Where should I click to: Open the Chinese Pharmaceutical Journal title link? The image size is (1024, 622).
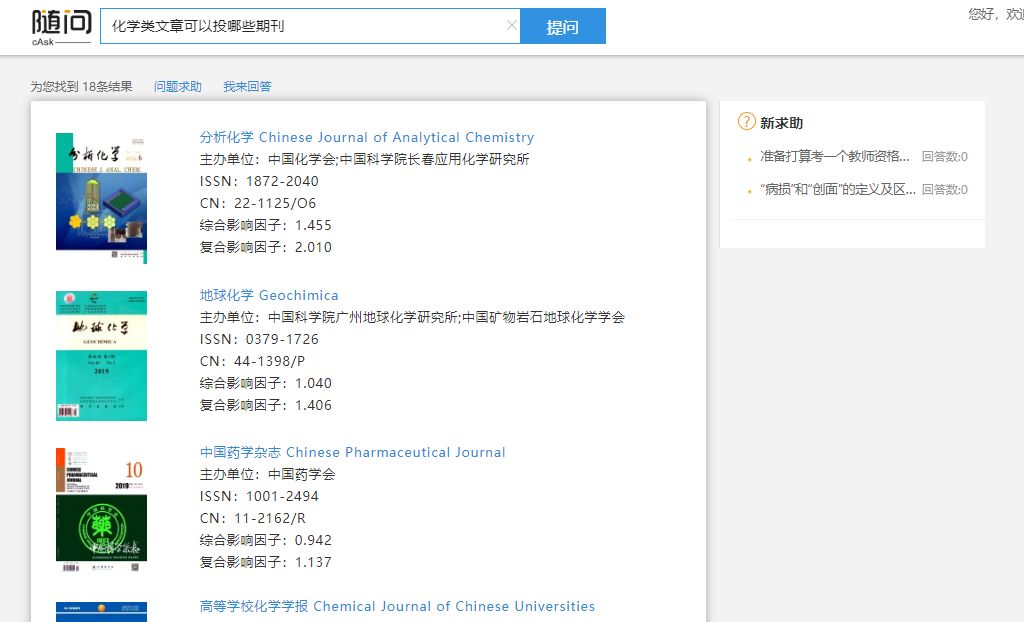[x=352, y=453]
